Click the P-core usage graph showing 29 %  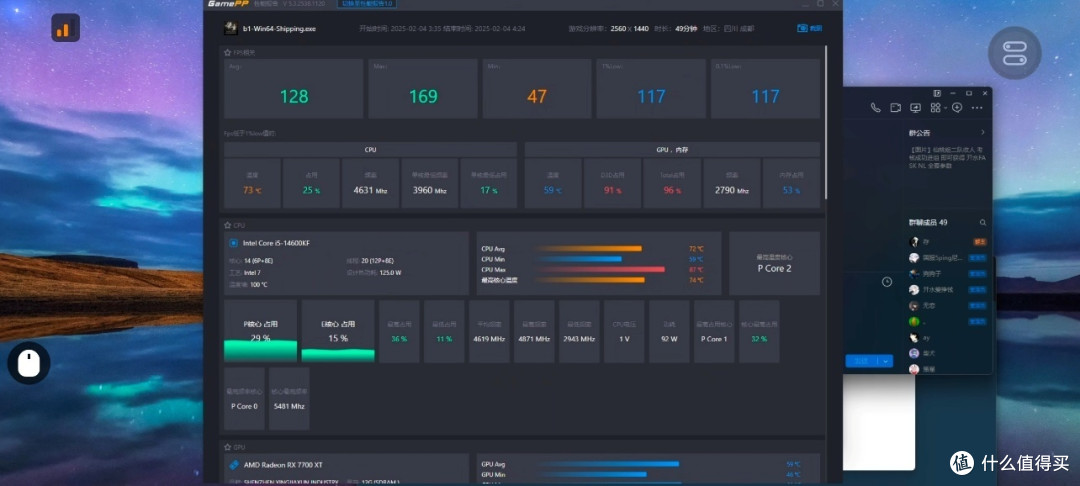pyautogui.click(x=260, y=331)
